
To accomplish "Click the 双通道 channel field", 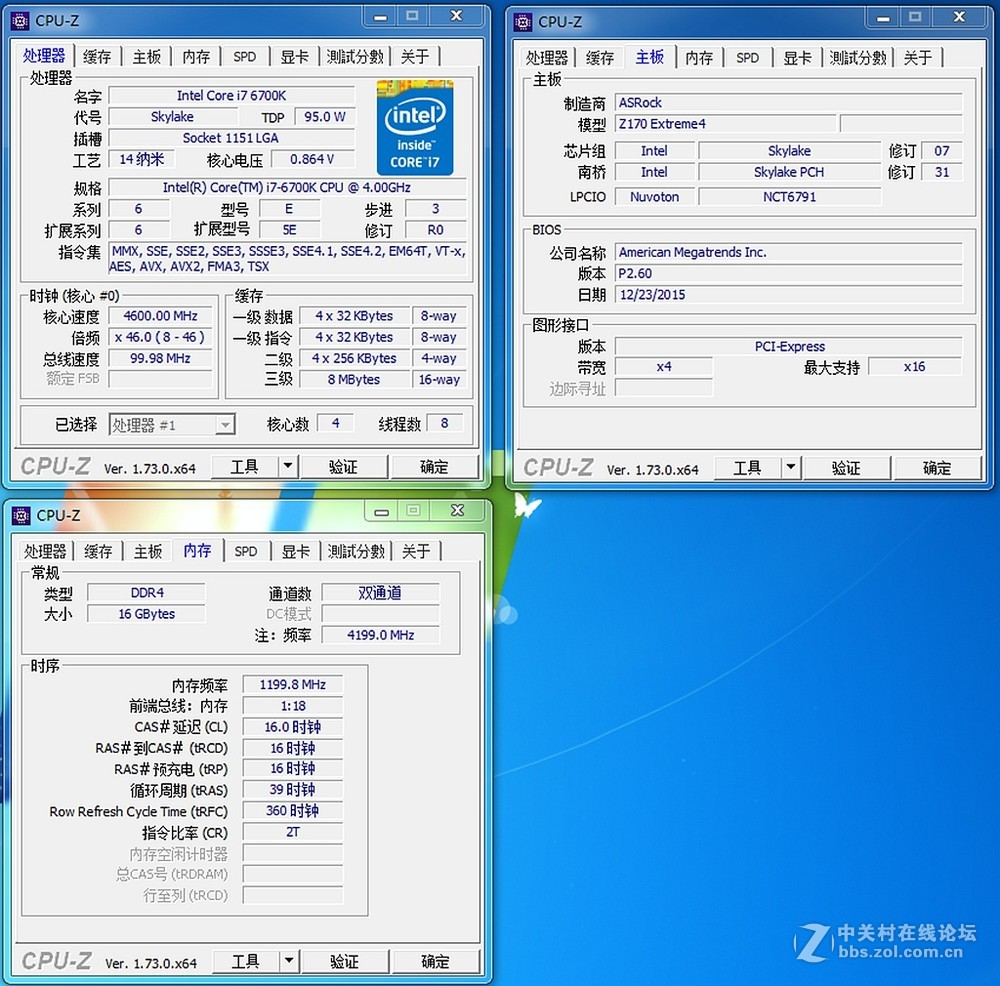I will click(x=381, y=592).
